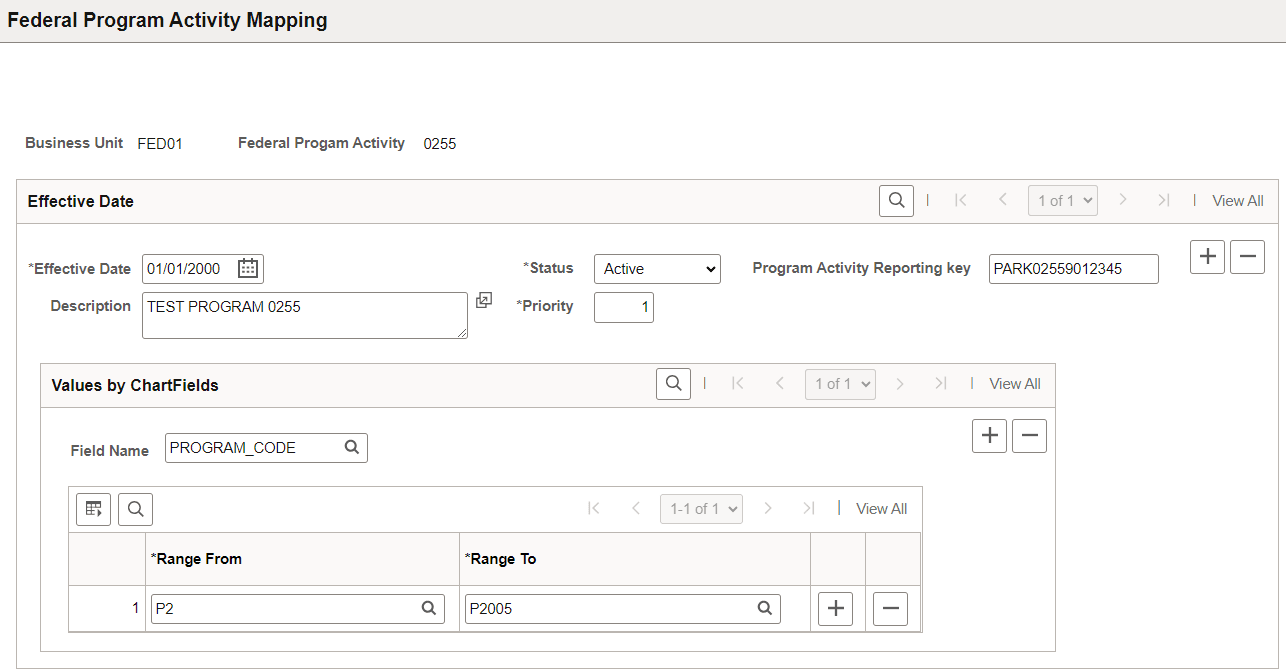Delete the Values by ChartFields row
This screenshot has height=671, width=1286.
(x=1029, y=435)
